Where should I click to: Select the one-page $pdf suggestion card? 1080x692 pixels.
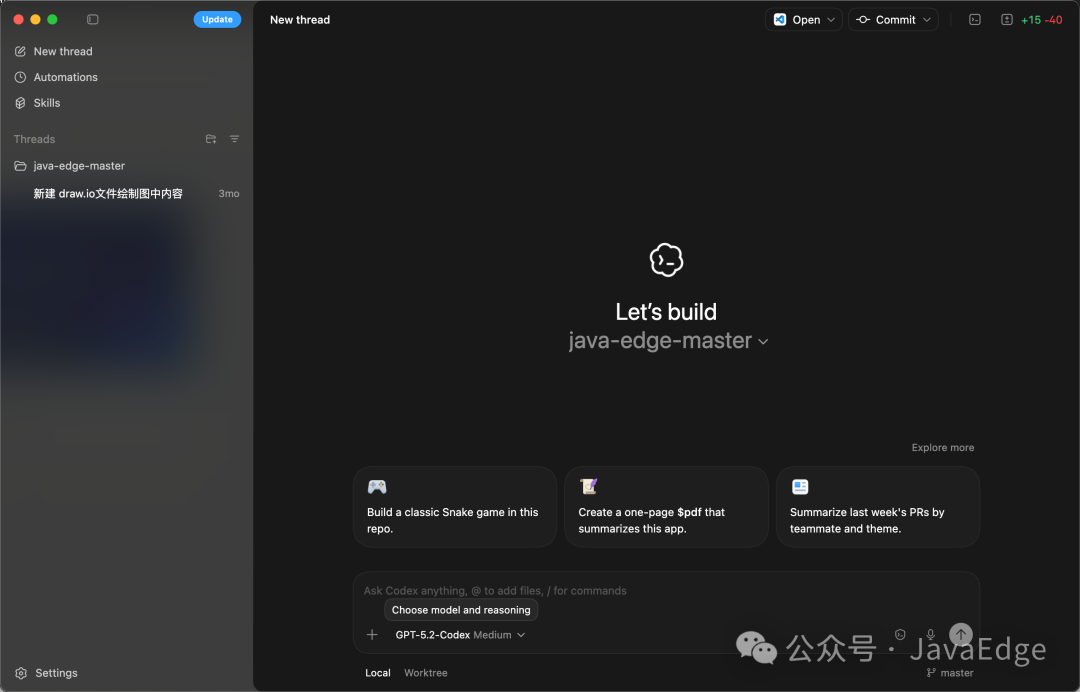(x=666, y=507)
